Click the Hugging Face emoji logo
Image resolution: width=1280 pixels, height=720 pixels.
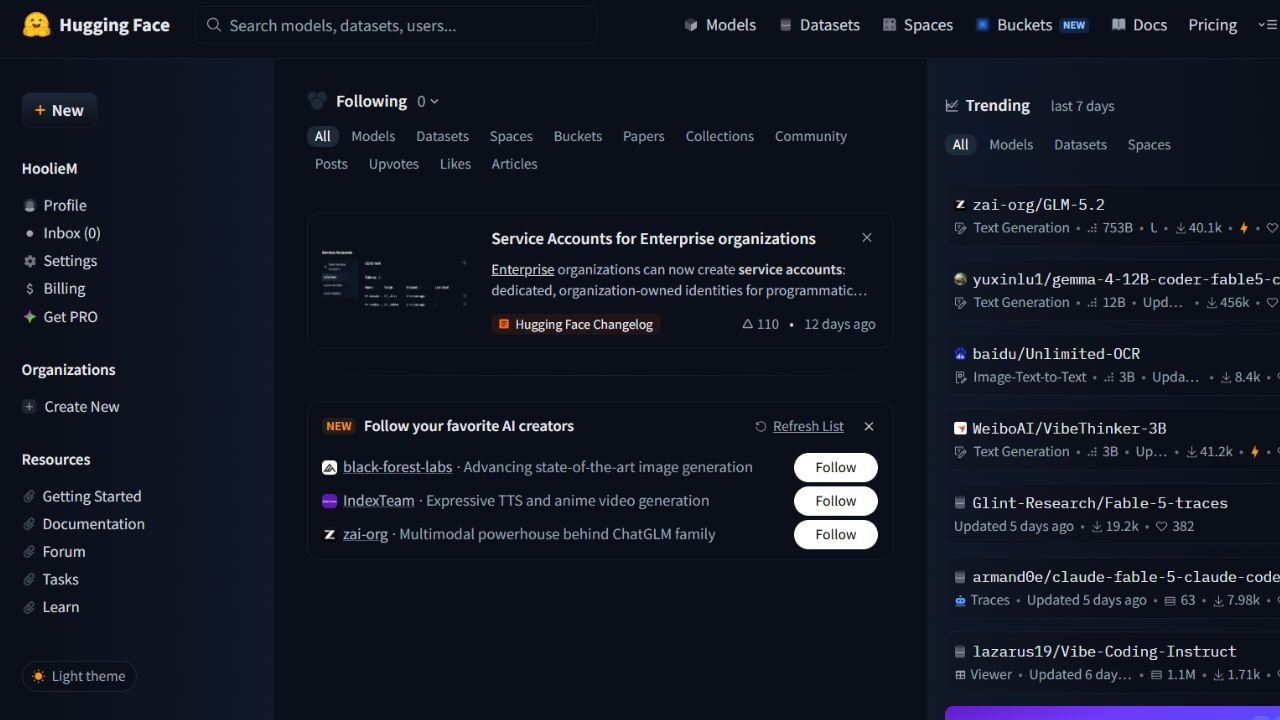(36, 25)
